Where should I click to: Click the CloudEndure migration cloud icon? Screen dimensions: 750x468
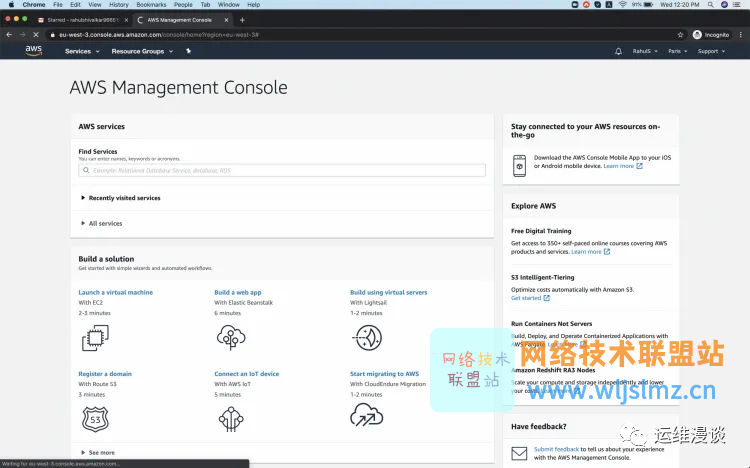[x=366, y=414]
